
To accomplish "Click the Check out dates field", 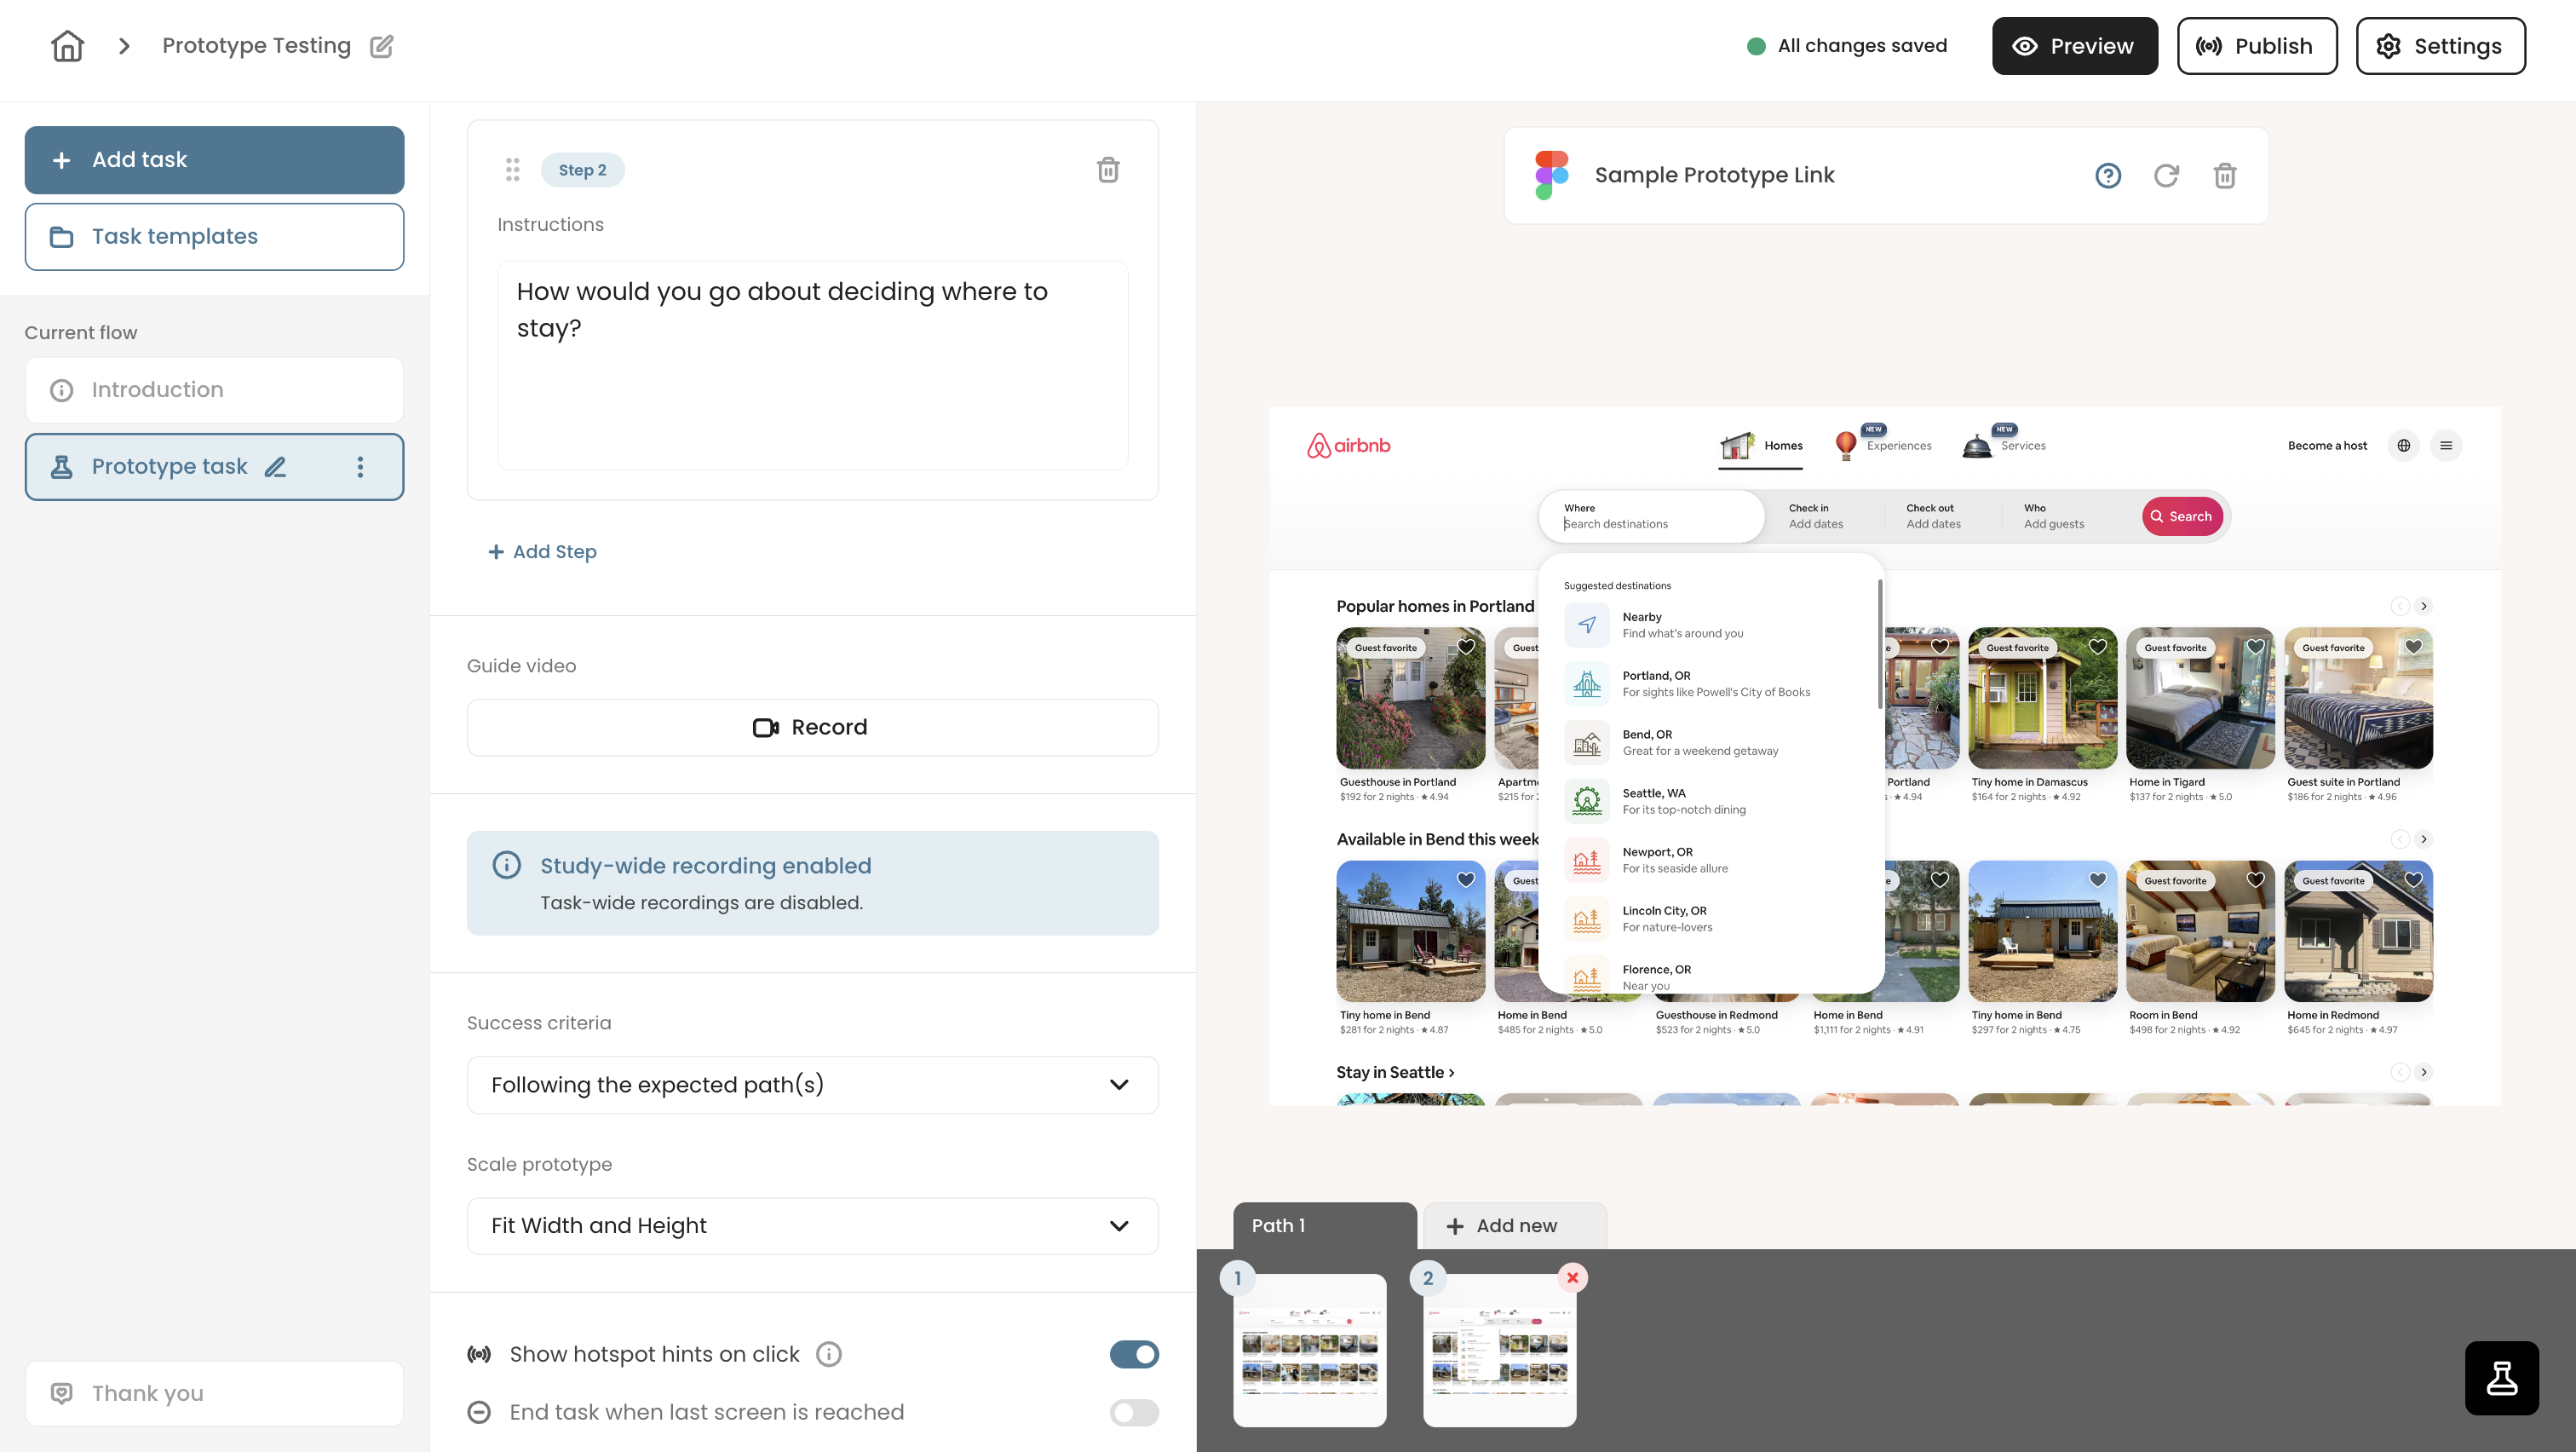I will click(x=1933, y=517).
